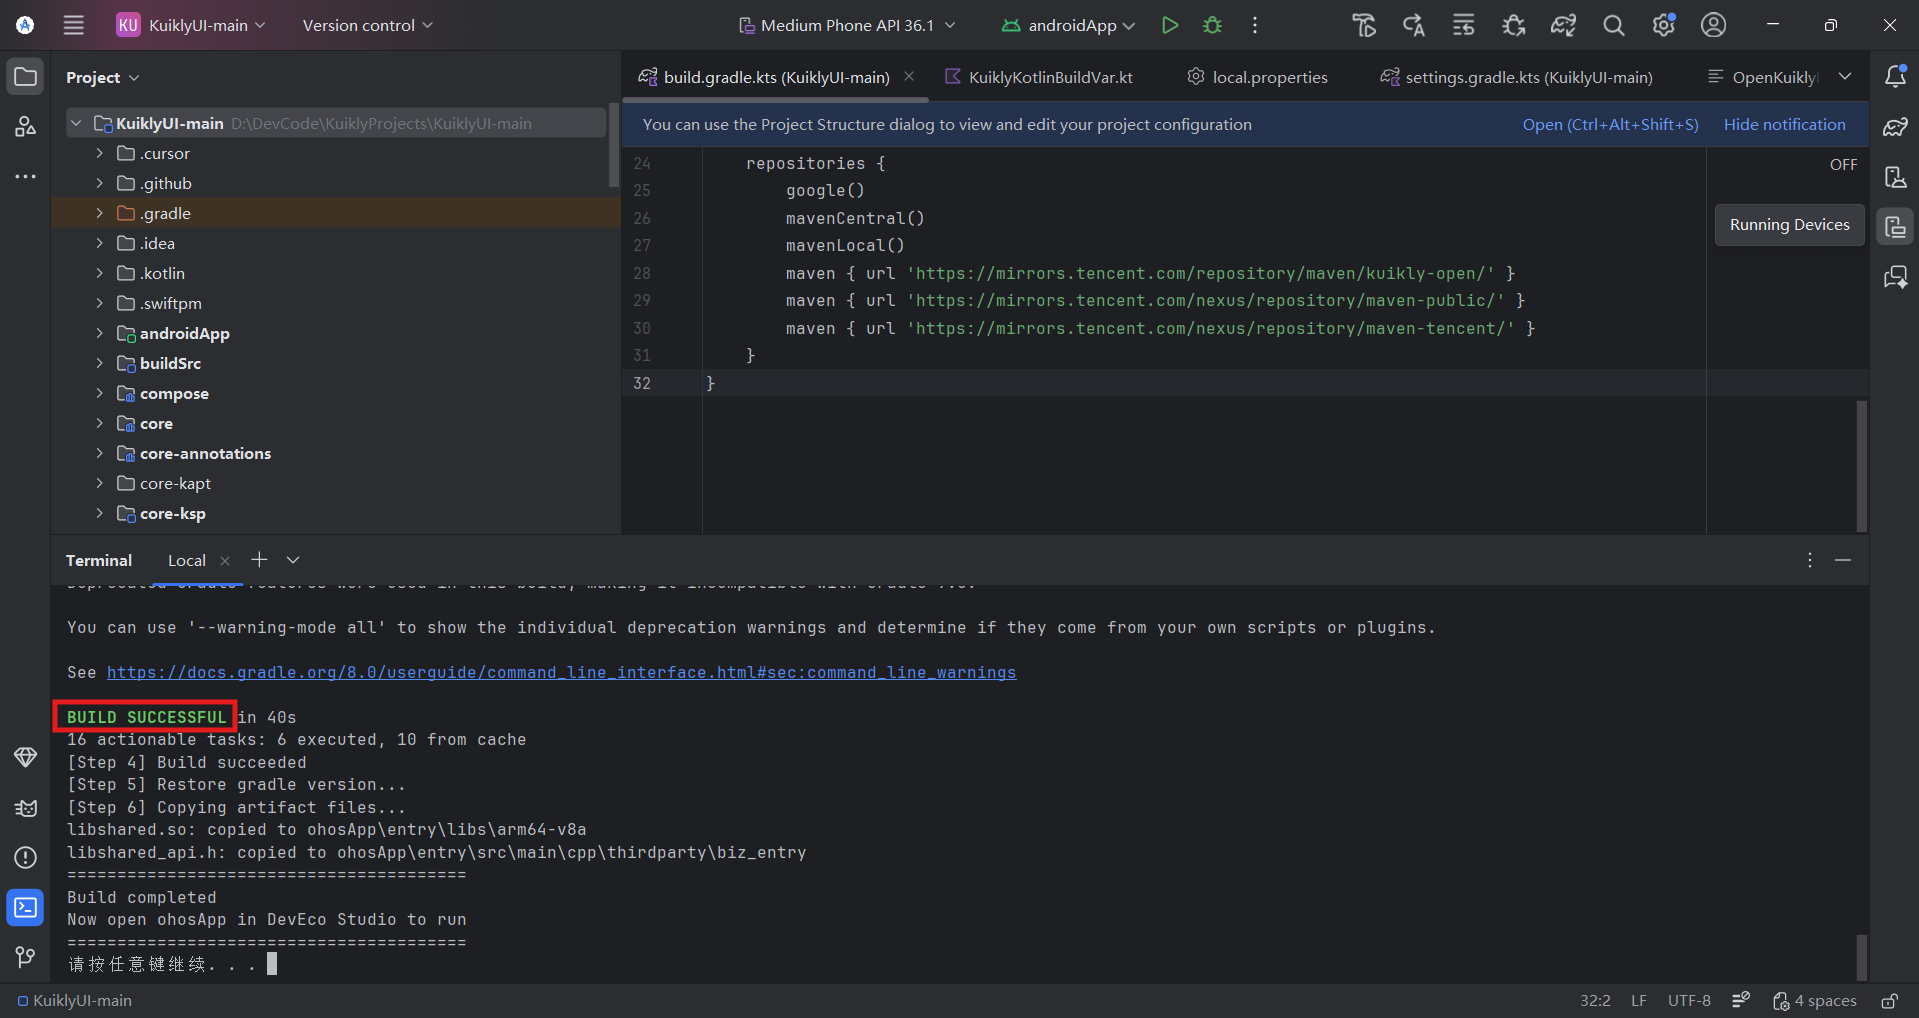Expand the androidApp module
Viewport: 1919px width, 1018px height.
(99, 333)
